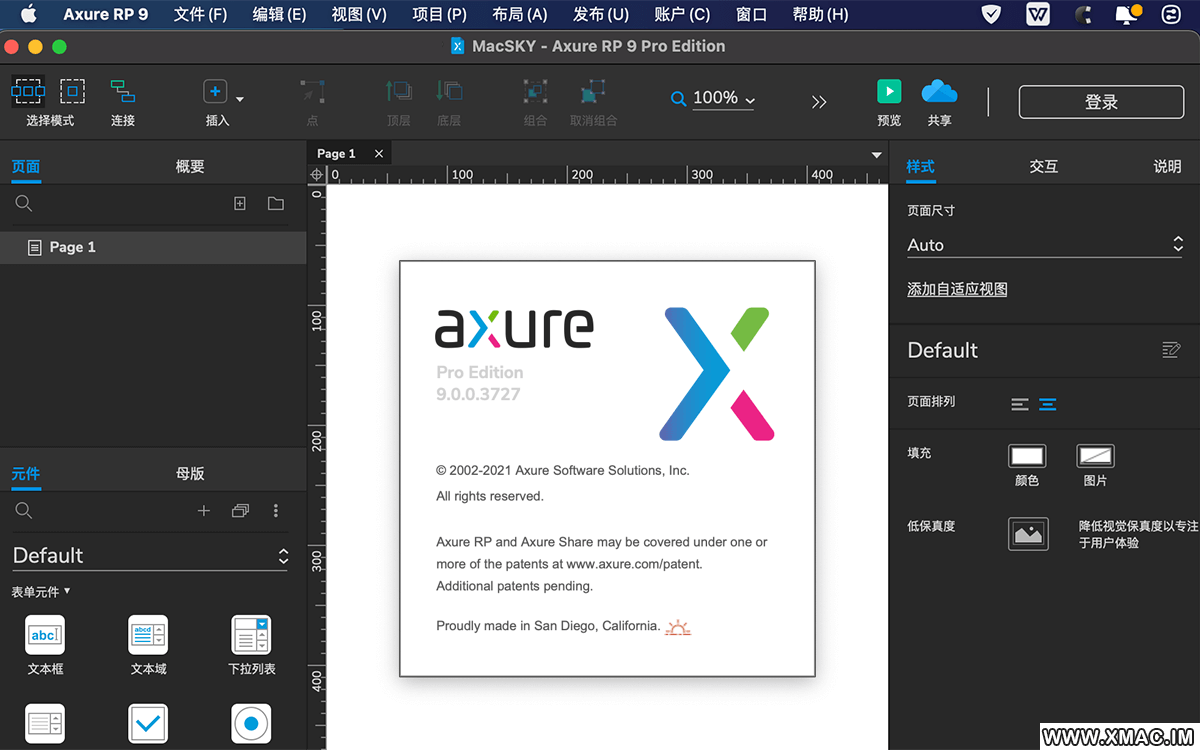Open the 发布 (U) menu
The width and height of the screenshot is (1200, 750).
(x=600, y=14)
